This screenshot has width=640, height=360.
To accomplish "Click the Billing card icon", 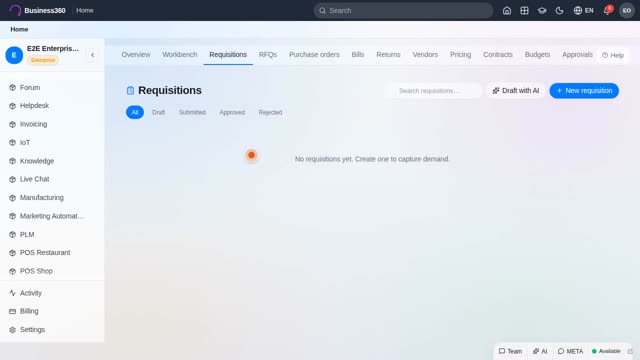I will 12,311.
